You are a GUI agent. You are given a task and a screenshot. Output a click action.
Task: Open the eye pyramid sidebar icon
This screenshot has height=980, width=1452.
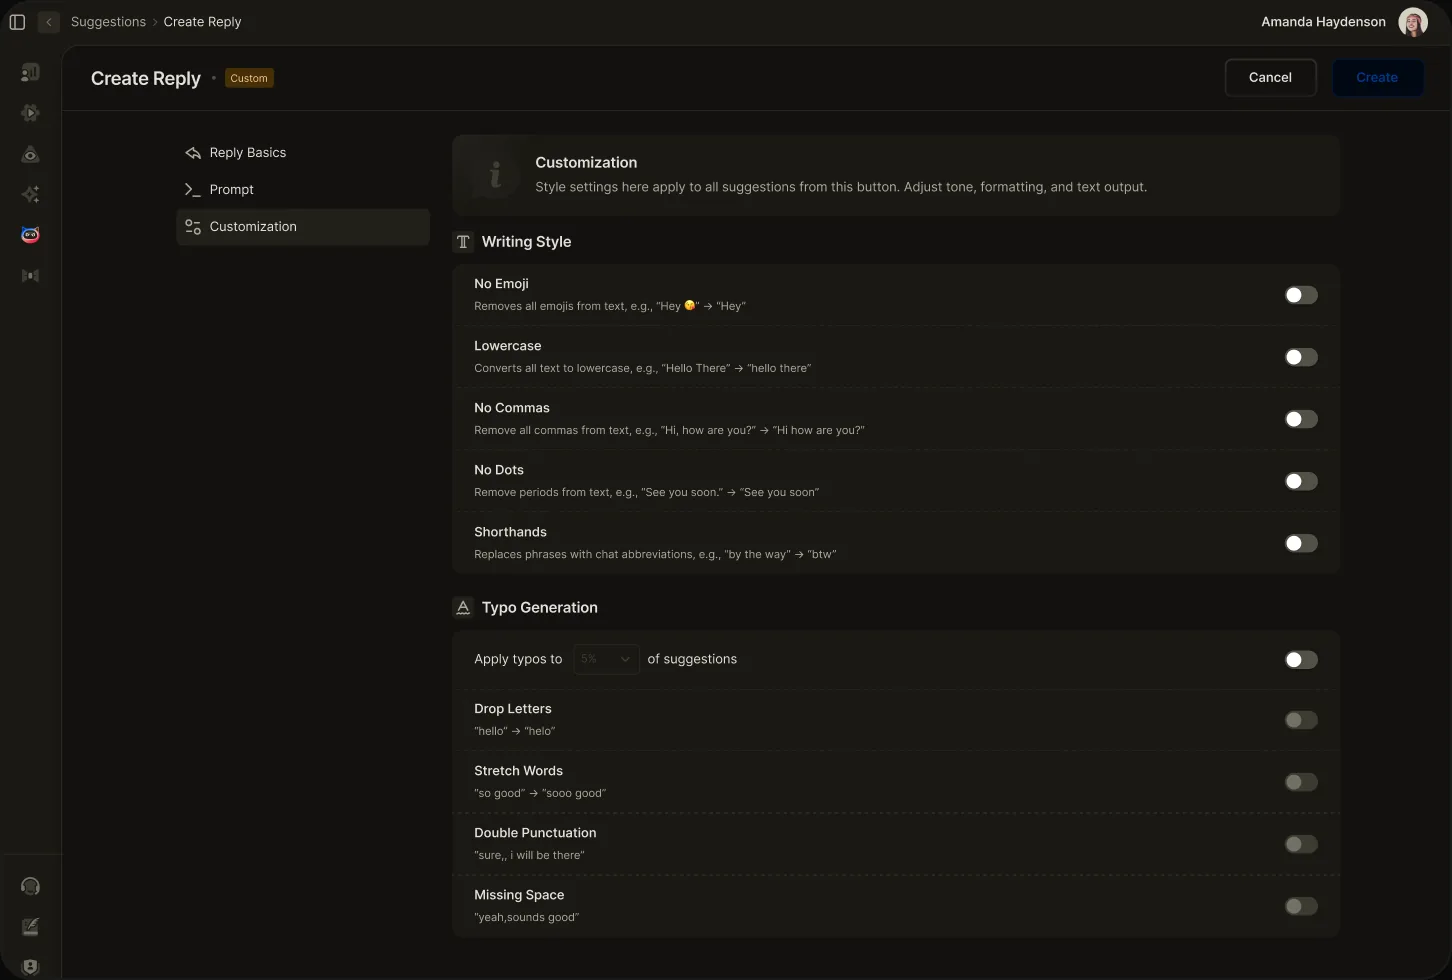pos(30,154)
